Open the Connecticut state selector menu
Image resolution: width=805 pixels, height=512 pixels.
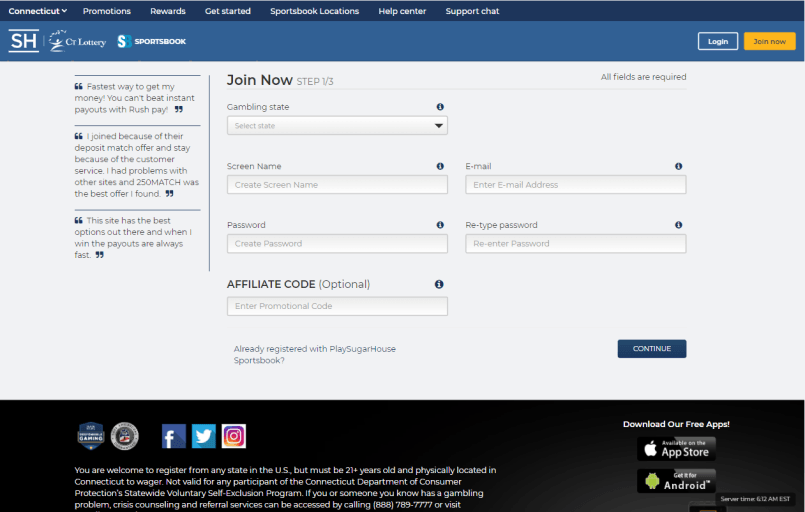click(37, 11)
